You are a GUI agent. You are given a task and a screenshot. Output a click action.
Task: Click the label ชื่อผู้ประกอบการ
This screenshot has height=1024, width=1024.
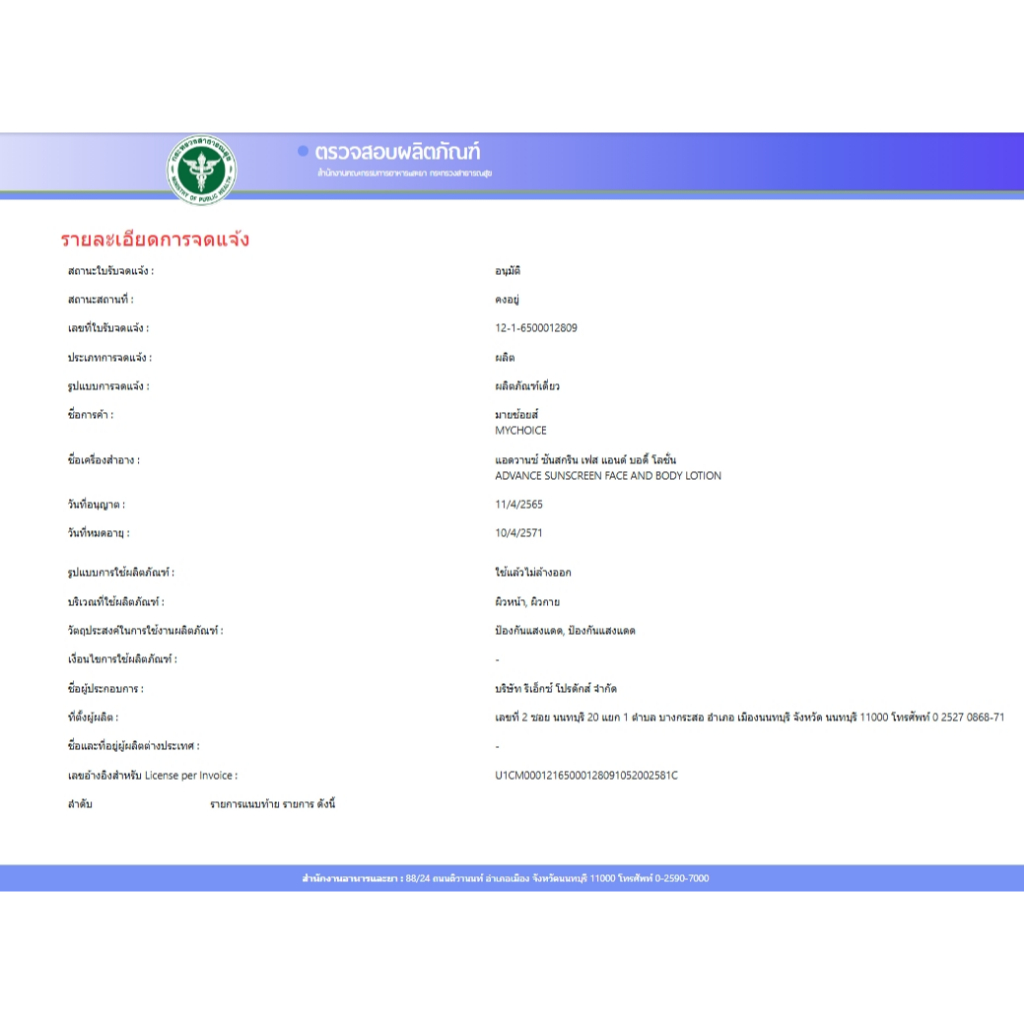[106, 688]
